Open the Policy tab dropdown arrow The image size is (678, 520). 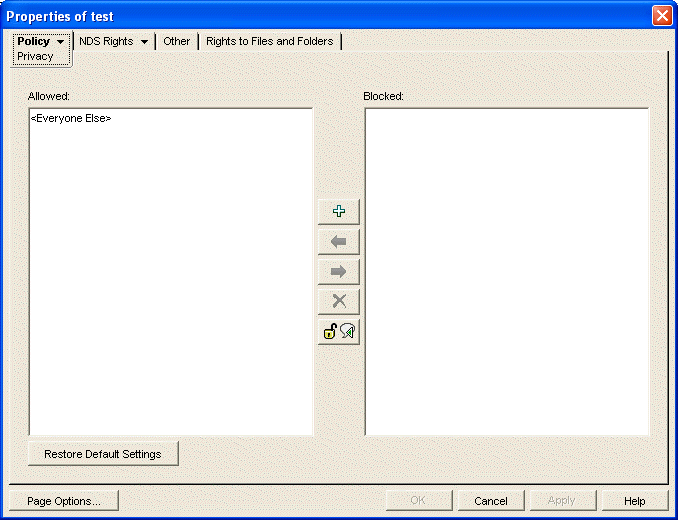(x=61, y=42)
